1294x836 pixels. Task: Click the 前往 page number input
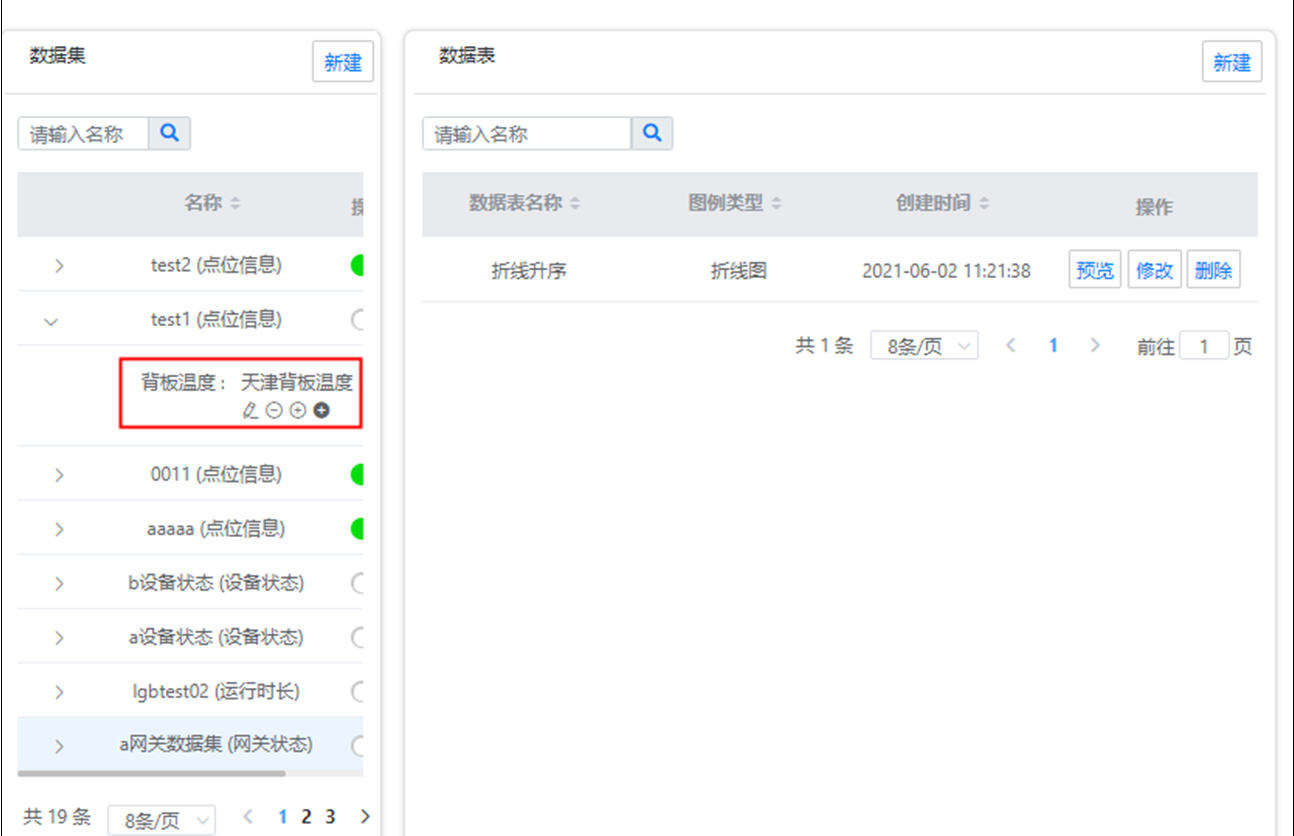[x=1204, y=346]
